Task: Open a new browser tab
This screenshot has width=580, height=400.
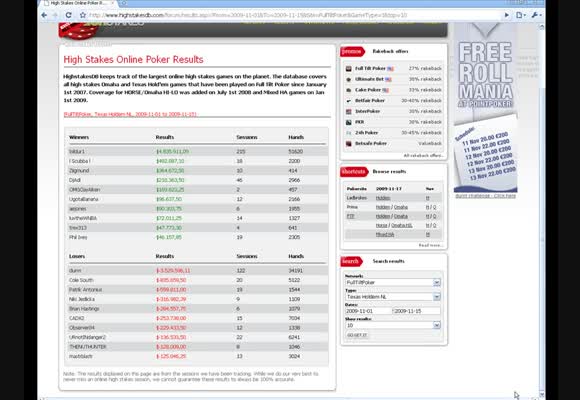Action: [x=124, y=3]
